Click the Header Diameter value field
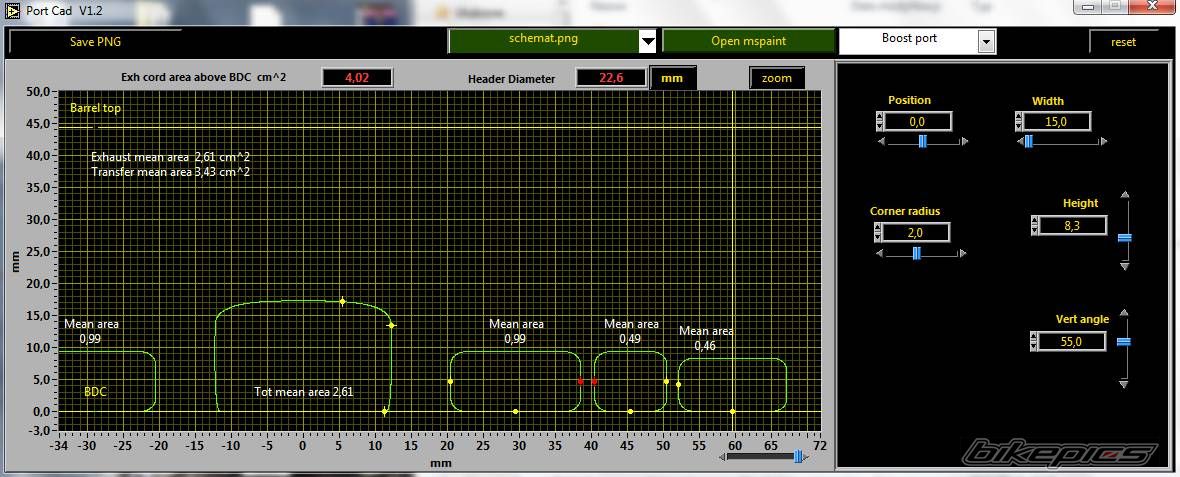Image resolution: width=1180 pixels, height=477 pixels. [x=610, y=78]
